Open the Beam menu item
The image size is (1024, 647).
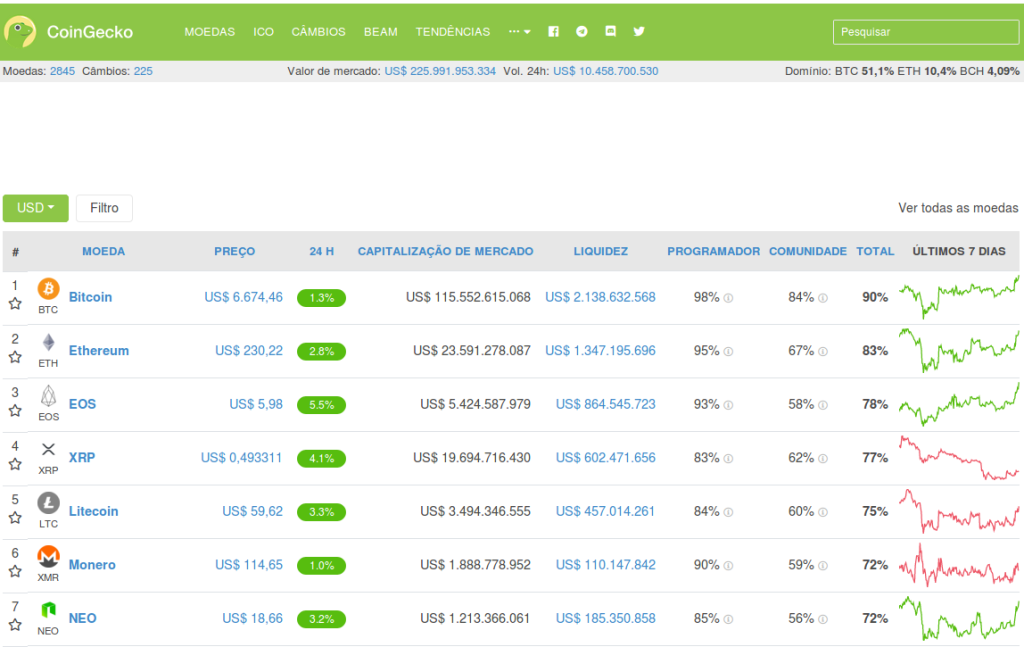381,31
